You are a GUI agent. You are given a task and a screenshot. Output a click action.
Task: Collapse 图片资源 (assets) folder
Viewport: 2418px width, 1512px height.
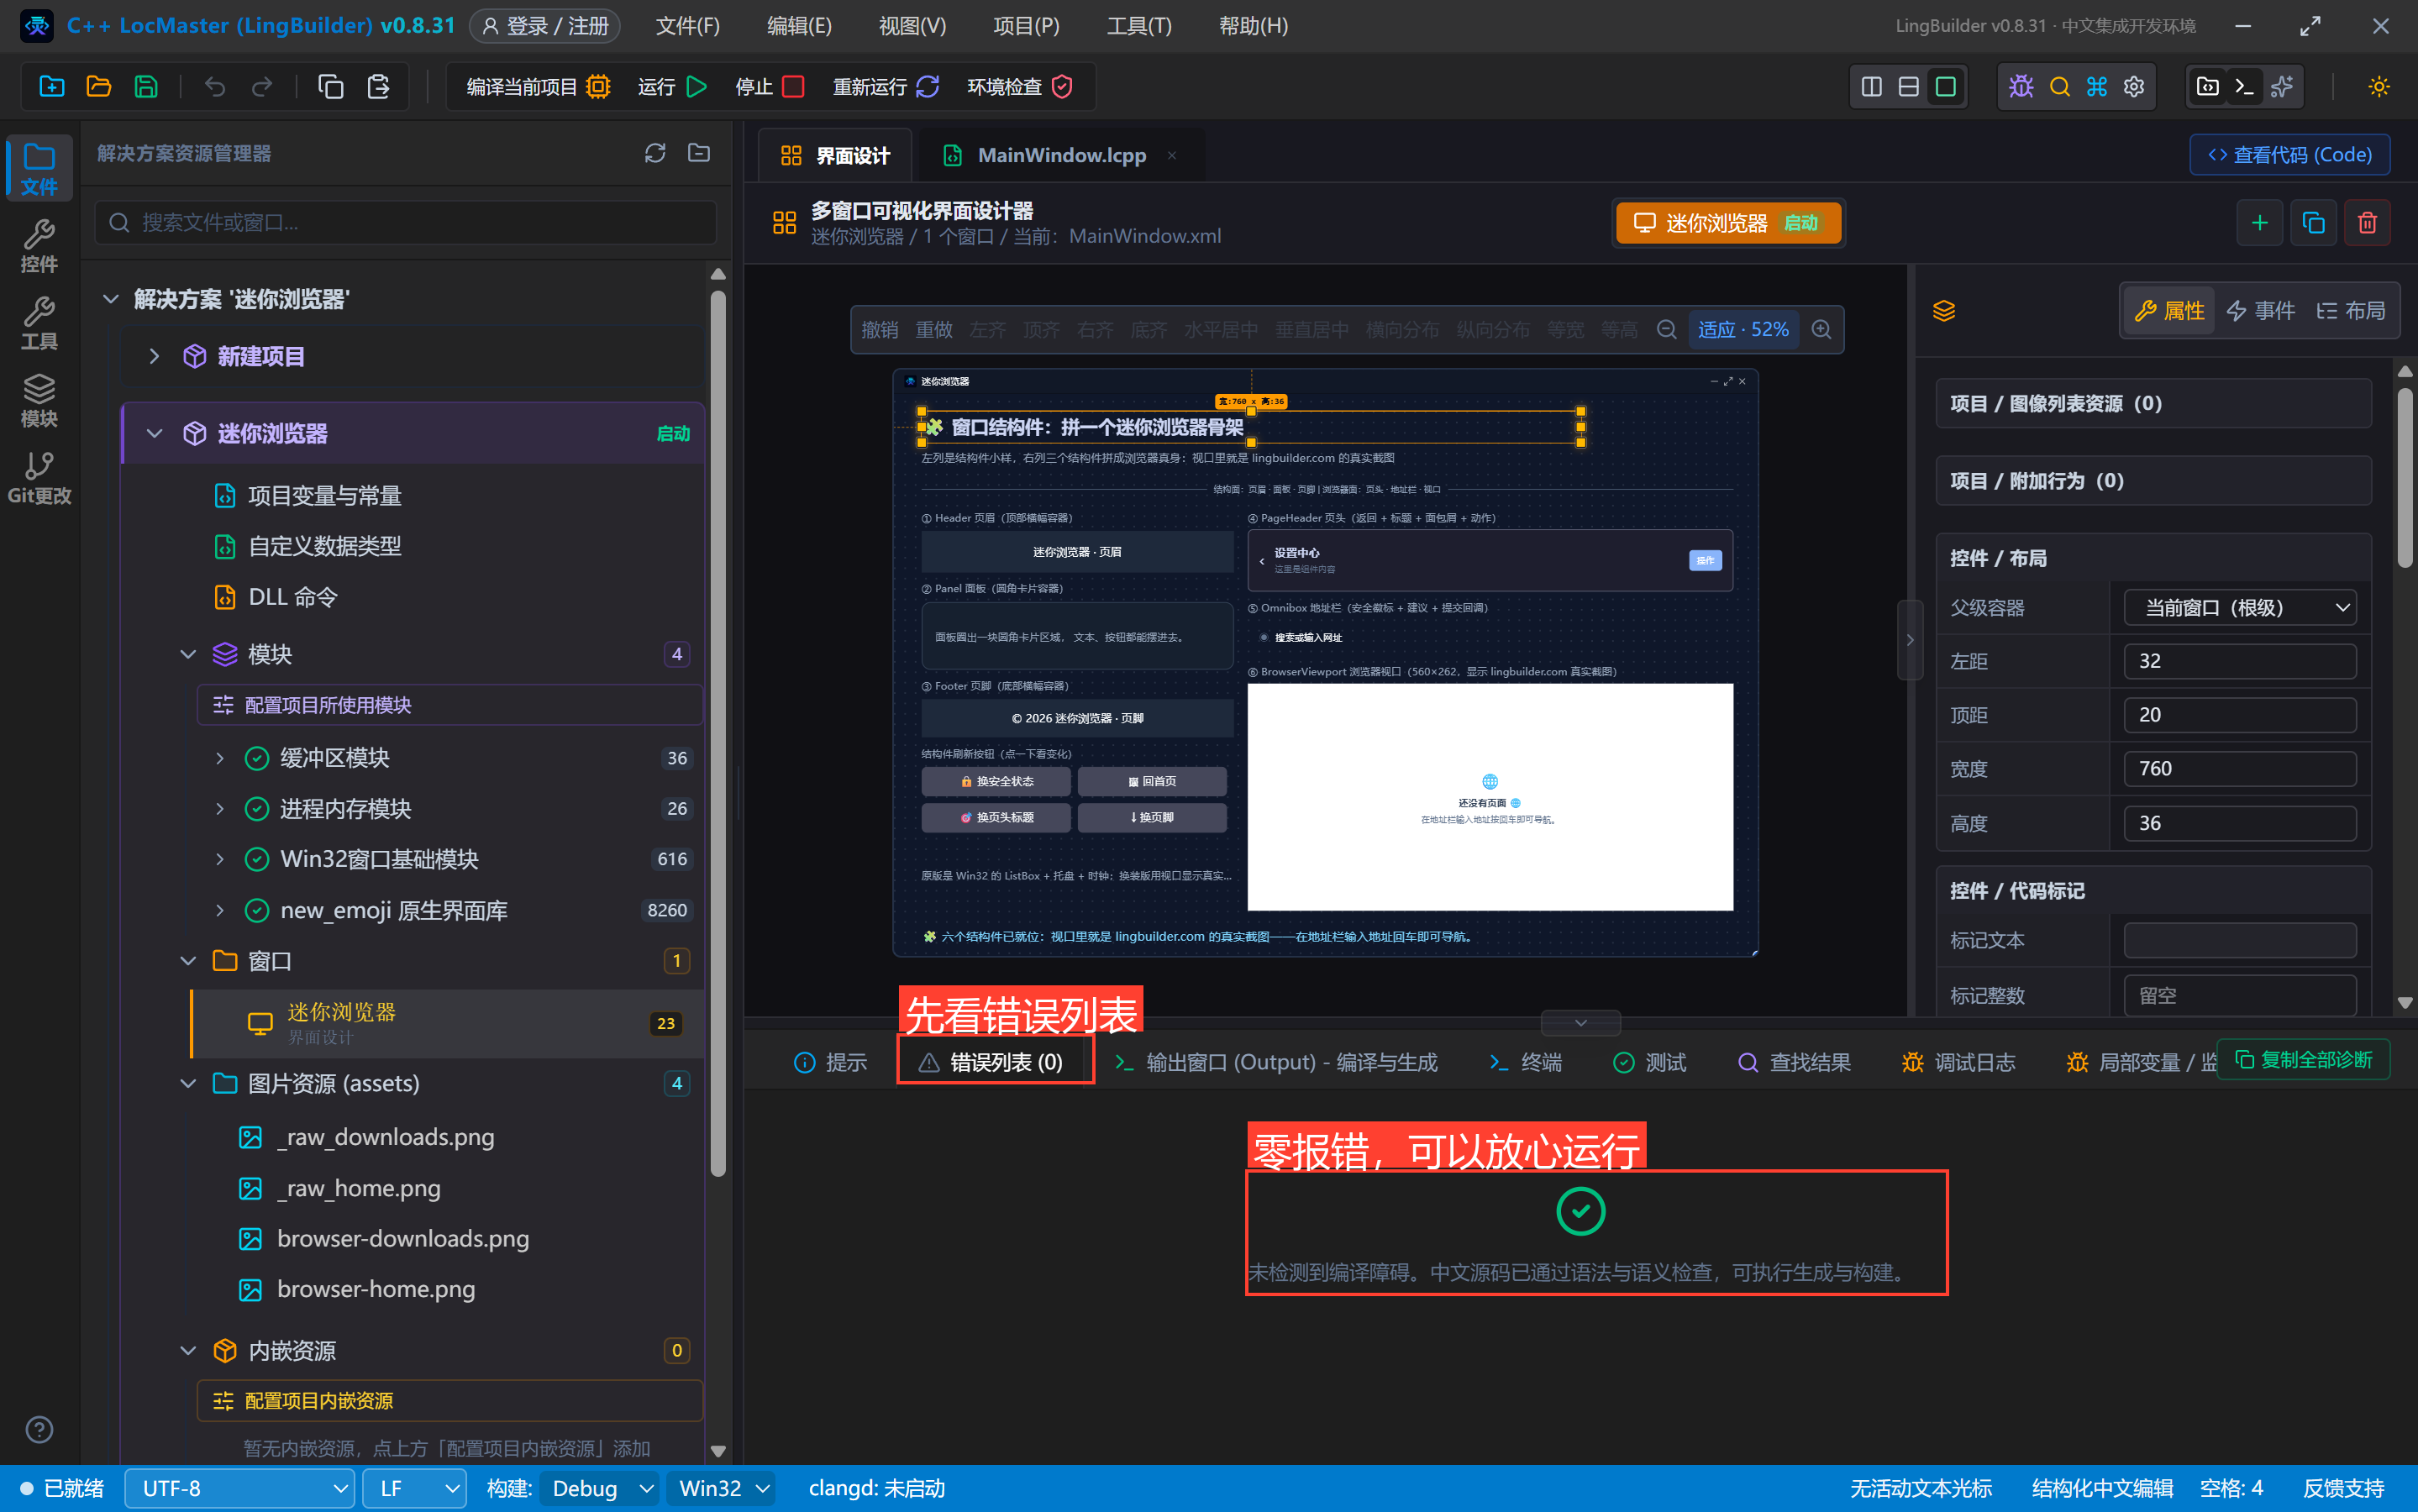(187, 1084)
